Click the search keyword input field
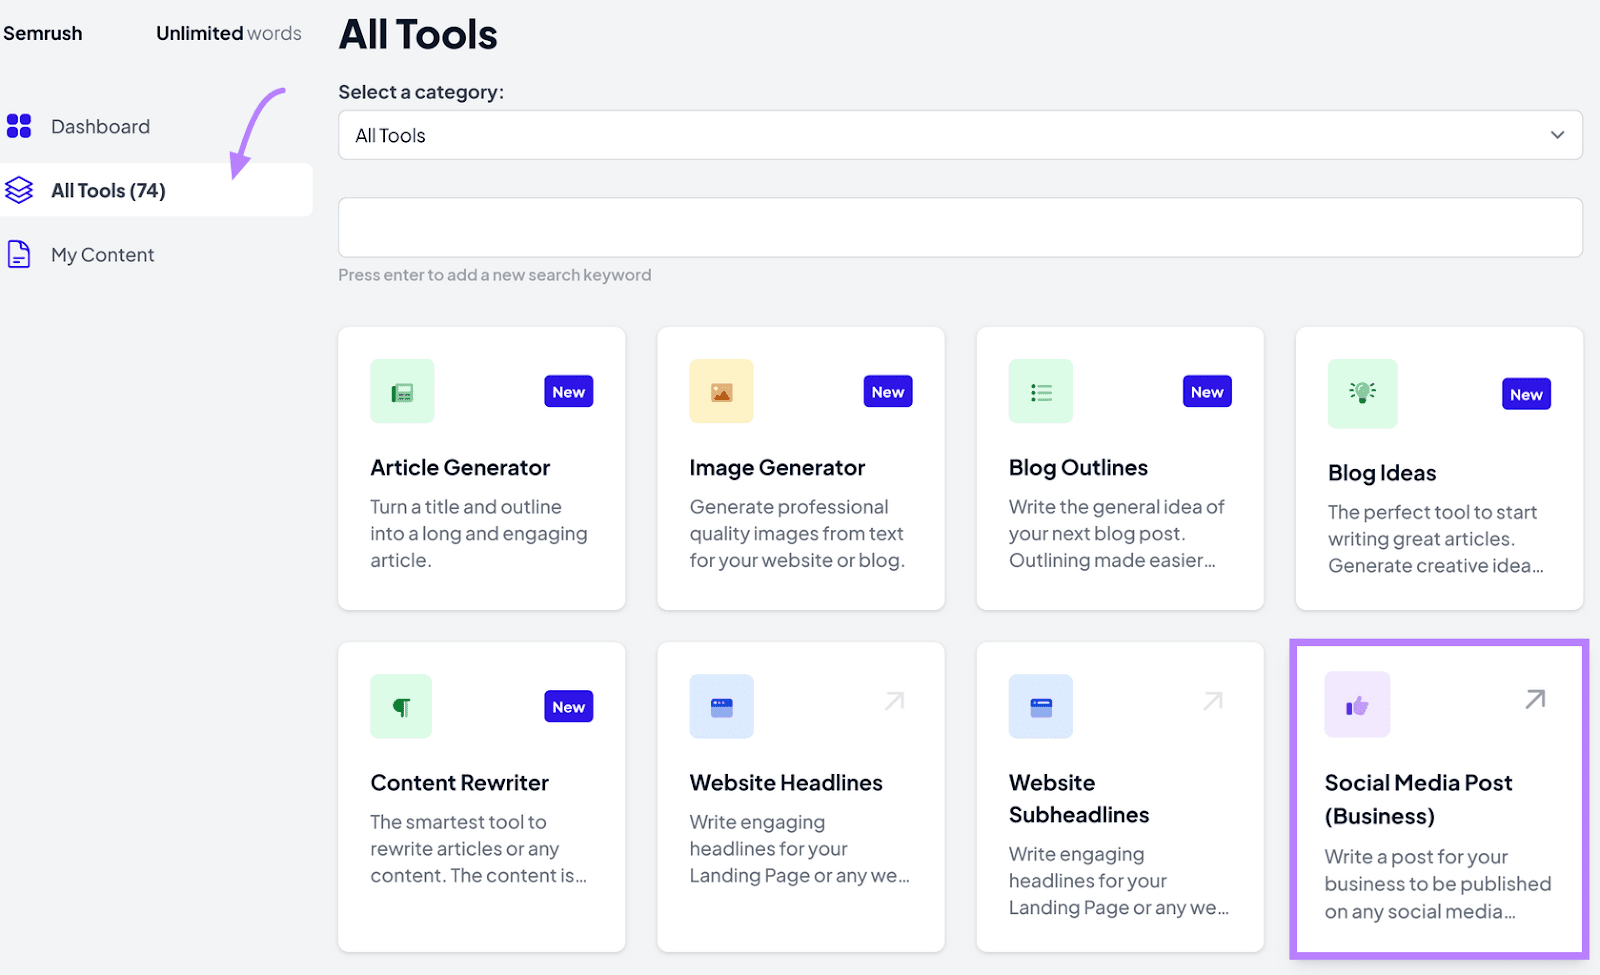The height and width of the screenshot is (975, 1600). point(960,227)
